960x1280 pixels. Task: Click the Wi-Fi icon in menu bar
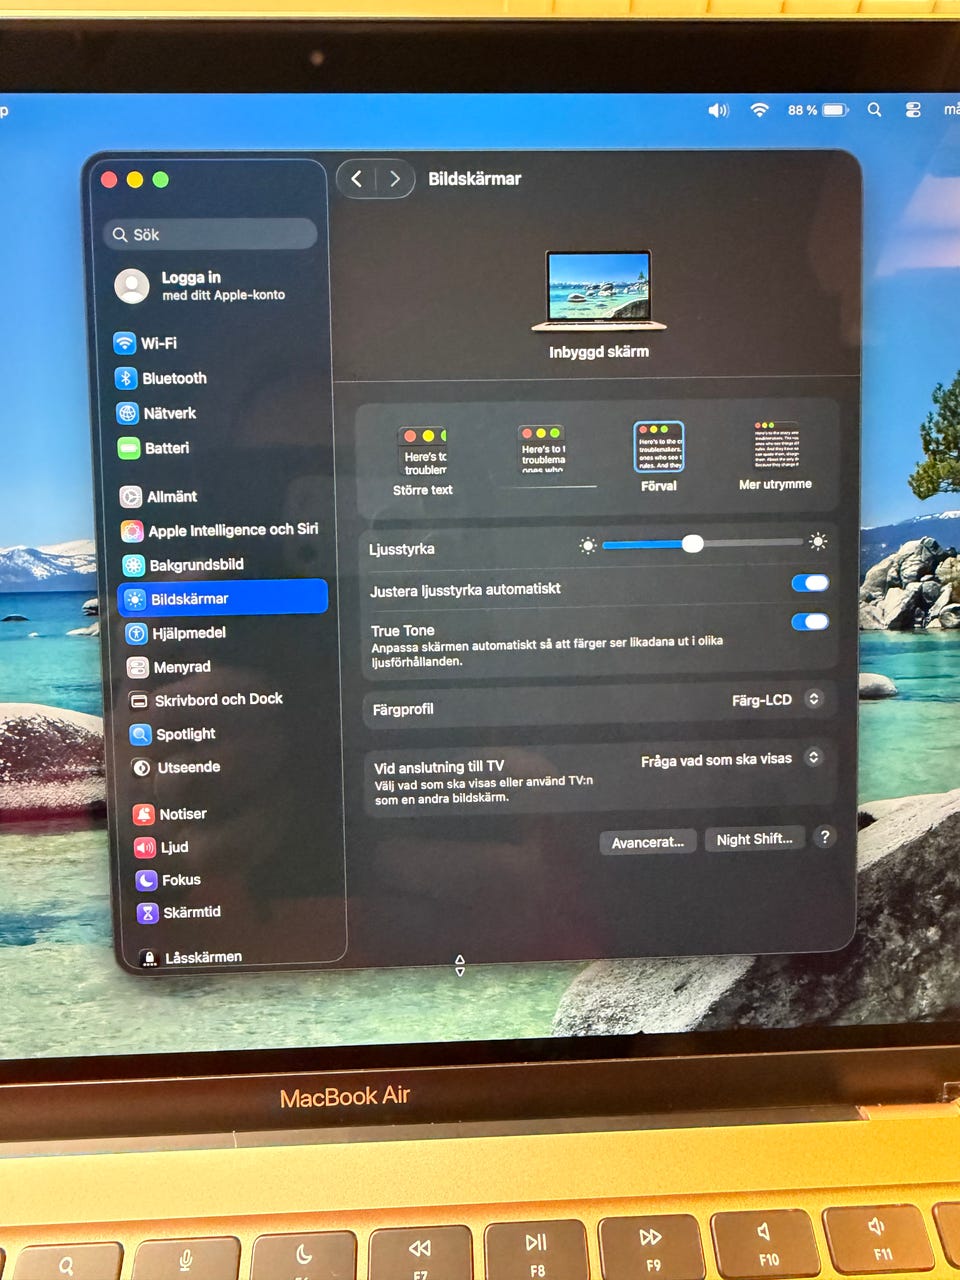pos(759,110)
